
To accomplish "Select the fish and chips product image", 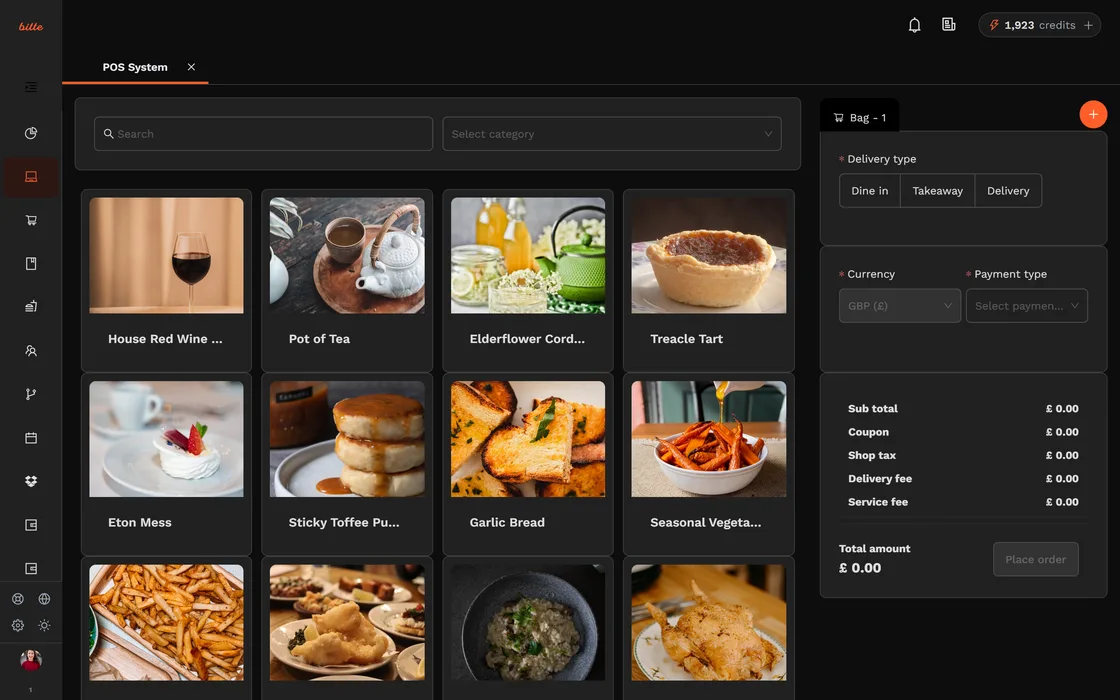I will 346,622.
